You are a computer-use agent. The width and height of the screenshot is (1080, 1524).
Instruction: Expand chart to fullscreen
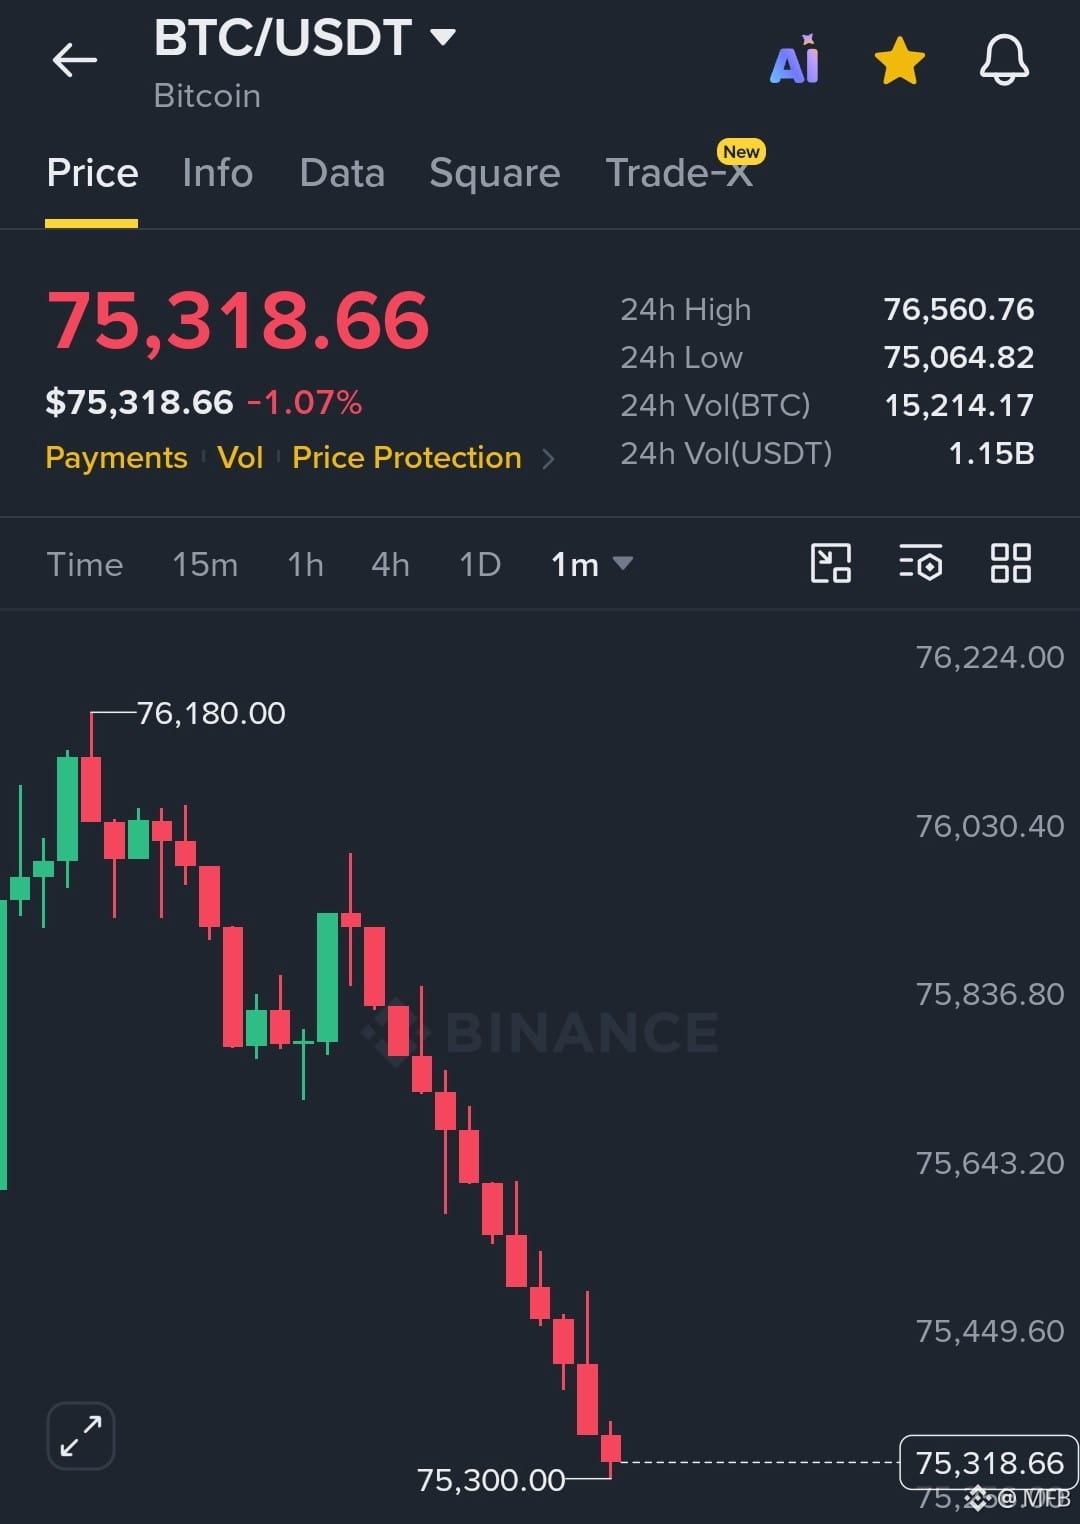tap(81, 1436)
